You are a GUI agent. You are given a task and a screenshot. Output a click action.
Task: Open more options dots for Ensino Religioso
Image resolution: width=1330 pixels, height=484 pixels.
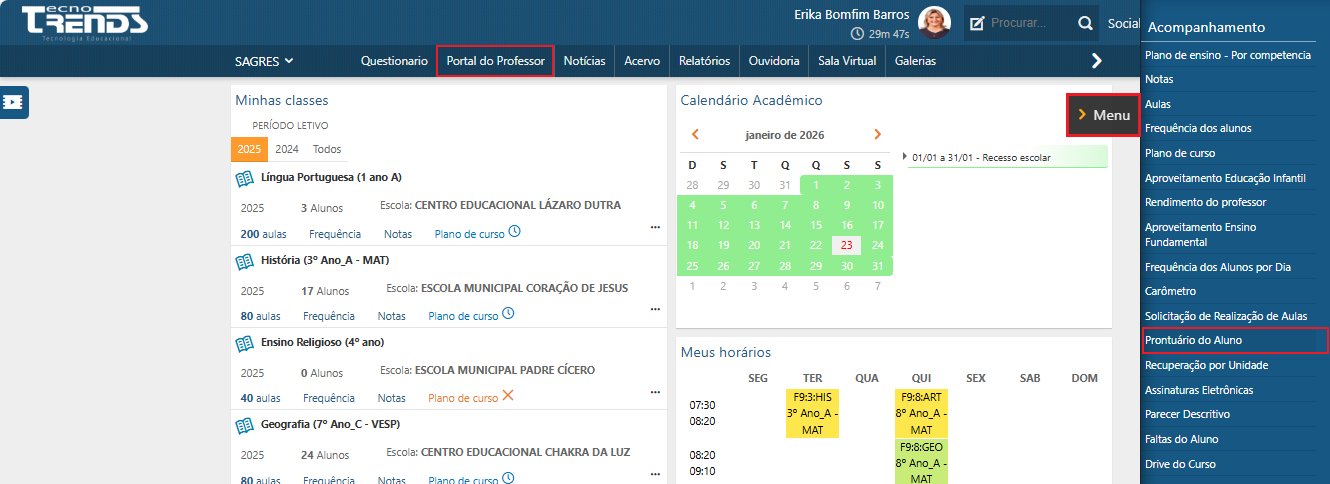[655, 391]
